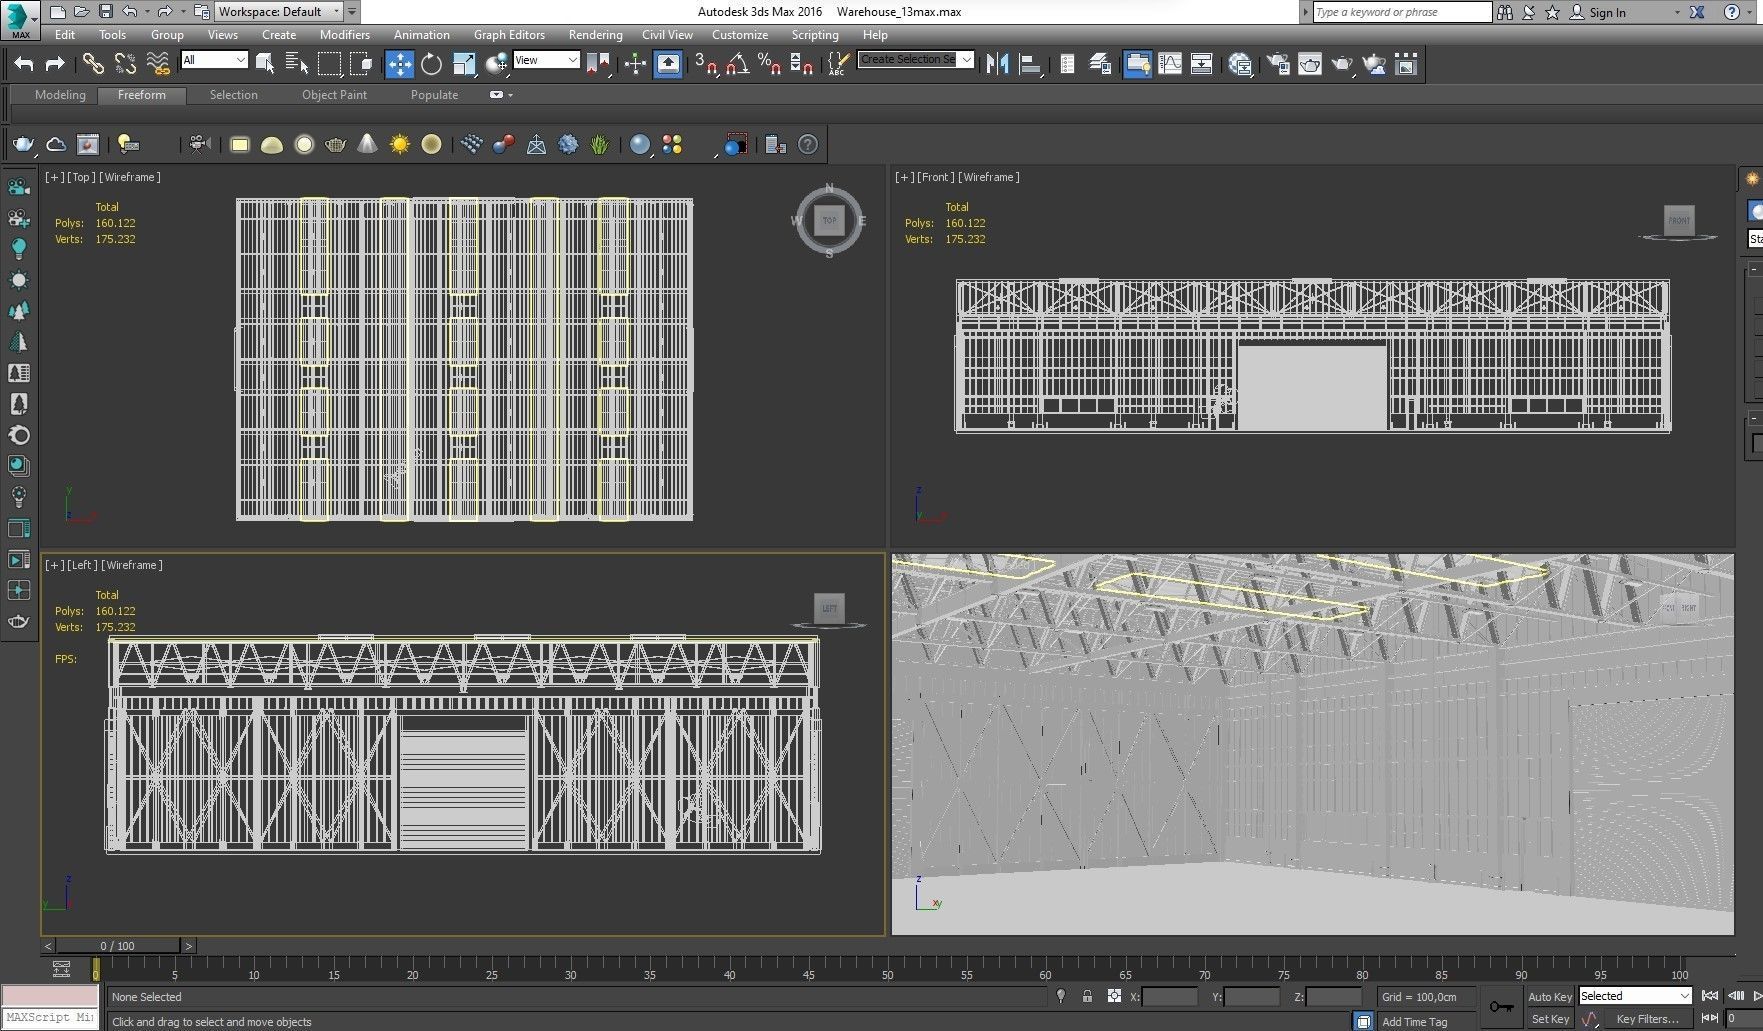Toggle the selection lock padlock

(1087, 996)
